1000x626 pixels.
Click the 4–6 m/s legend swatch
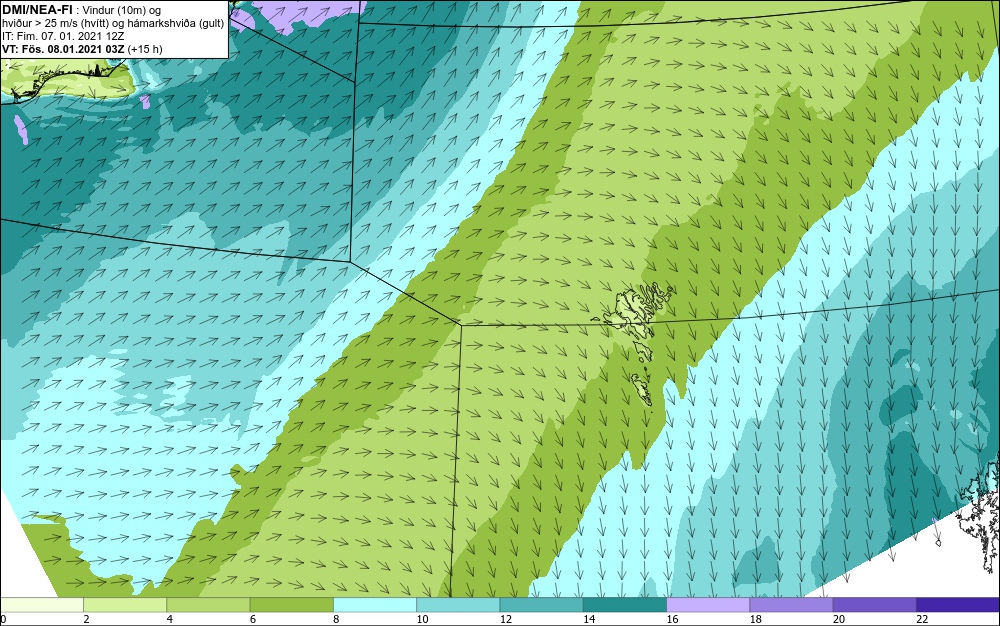(208, 605)
